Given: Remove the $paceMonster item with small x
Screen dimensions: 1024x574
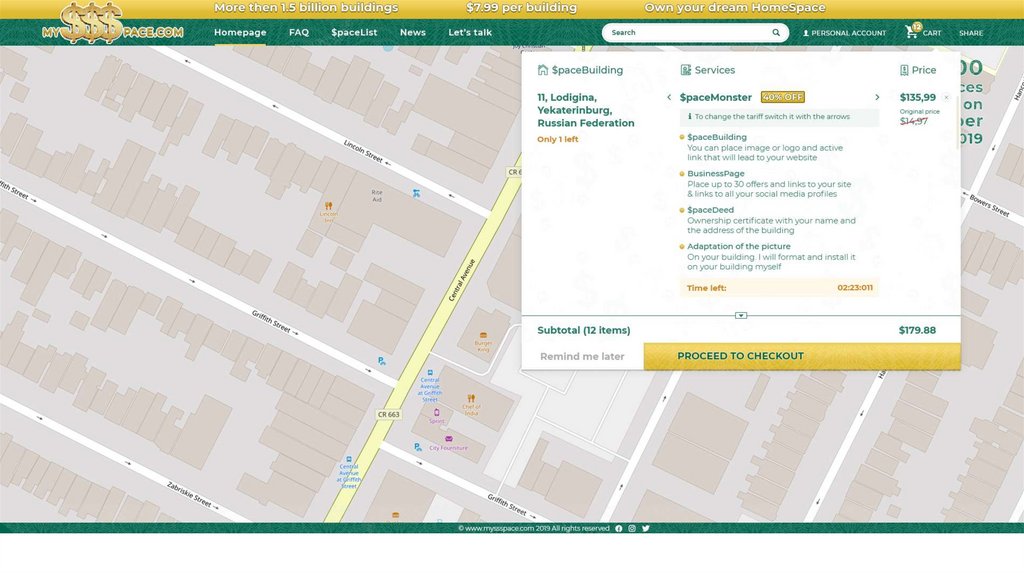Looking at the screenshot, I should [x=946, y=98].
